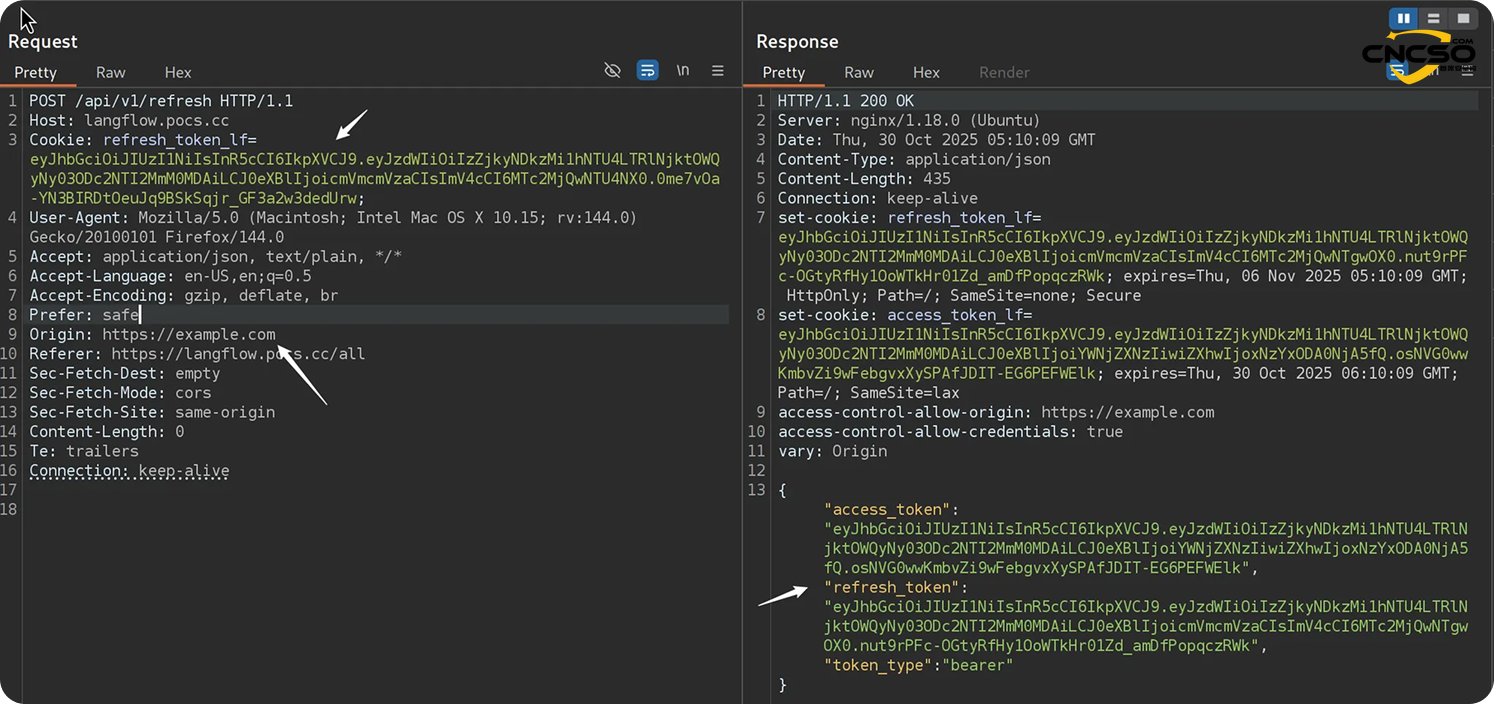
Task: Click the 'Prefer: safe' header line
Action: (x=84, y=315)
